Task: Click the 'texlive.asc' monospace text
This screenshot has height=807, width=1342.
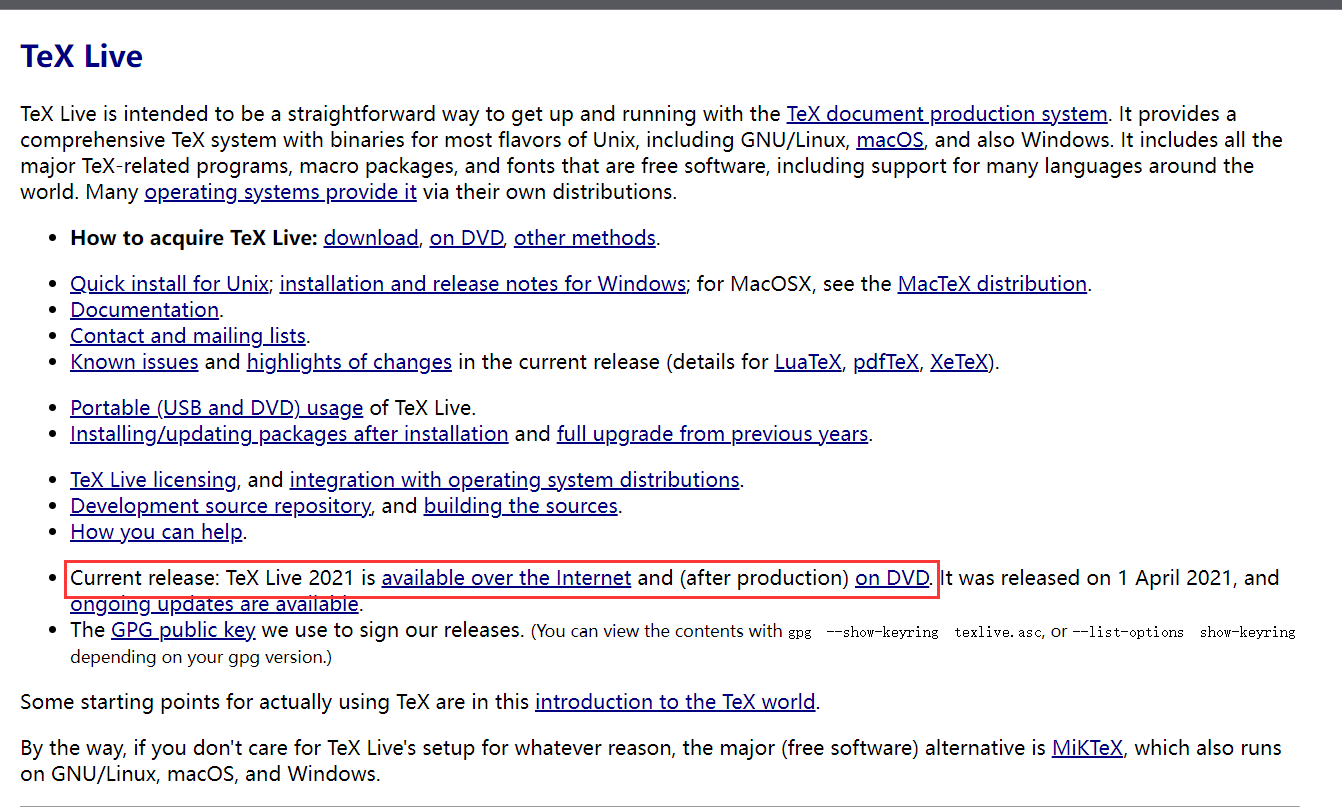Action: click(x=999, y=632)
